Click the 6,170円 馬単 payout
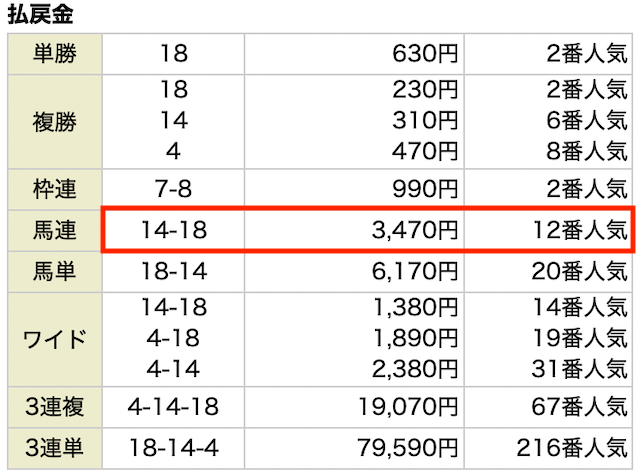640x475 pixels. click(x=415, y=272)
